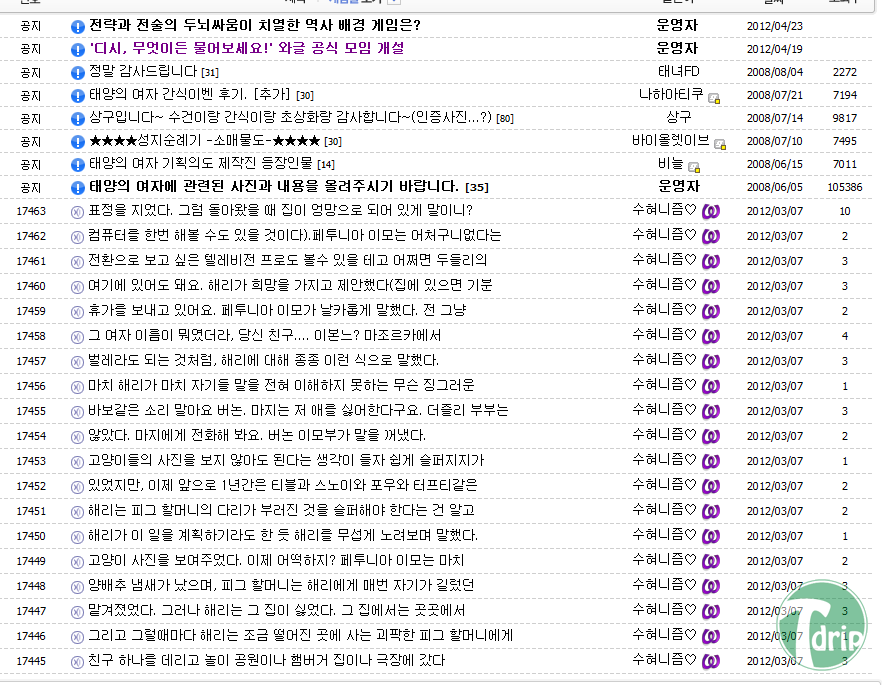This screenshot has height=685, width=882.
Task: Open the post '양배추 냄새가 났으며, 피그 할머니는'
Action: click(x=281, y=585)
